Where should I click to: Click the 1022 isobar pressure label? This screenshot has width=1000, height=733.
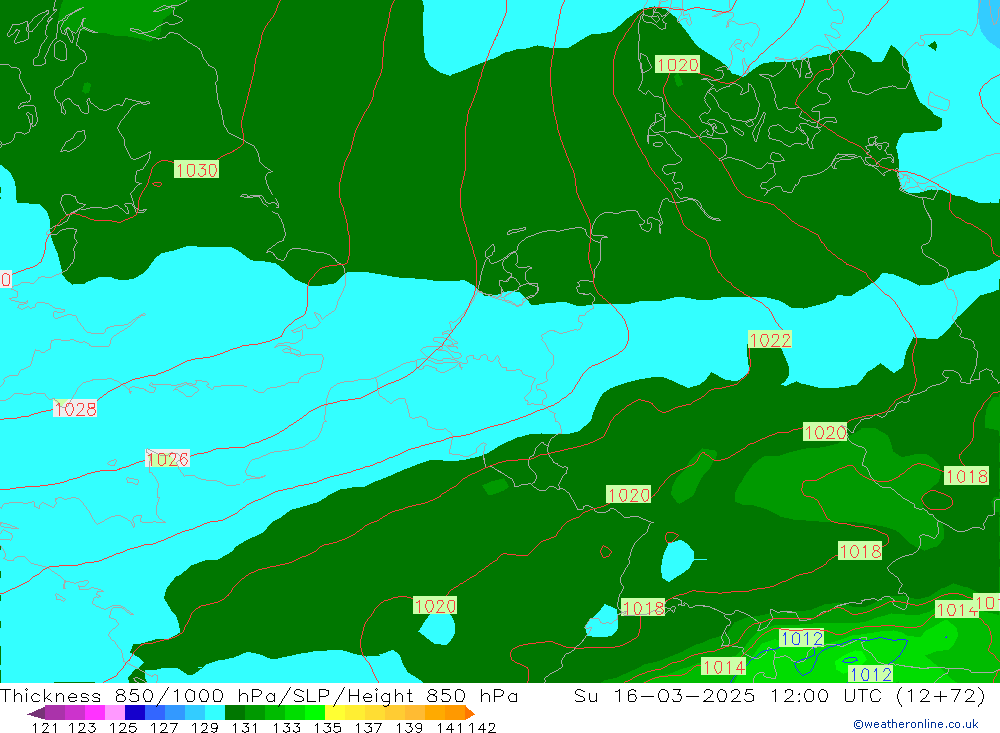coord(770,340)
